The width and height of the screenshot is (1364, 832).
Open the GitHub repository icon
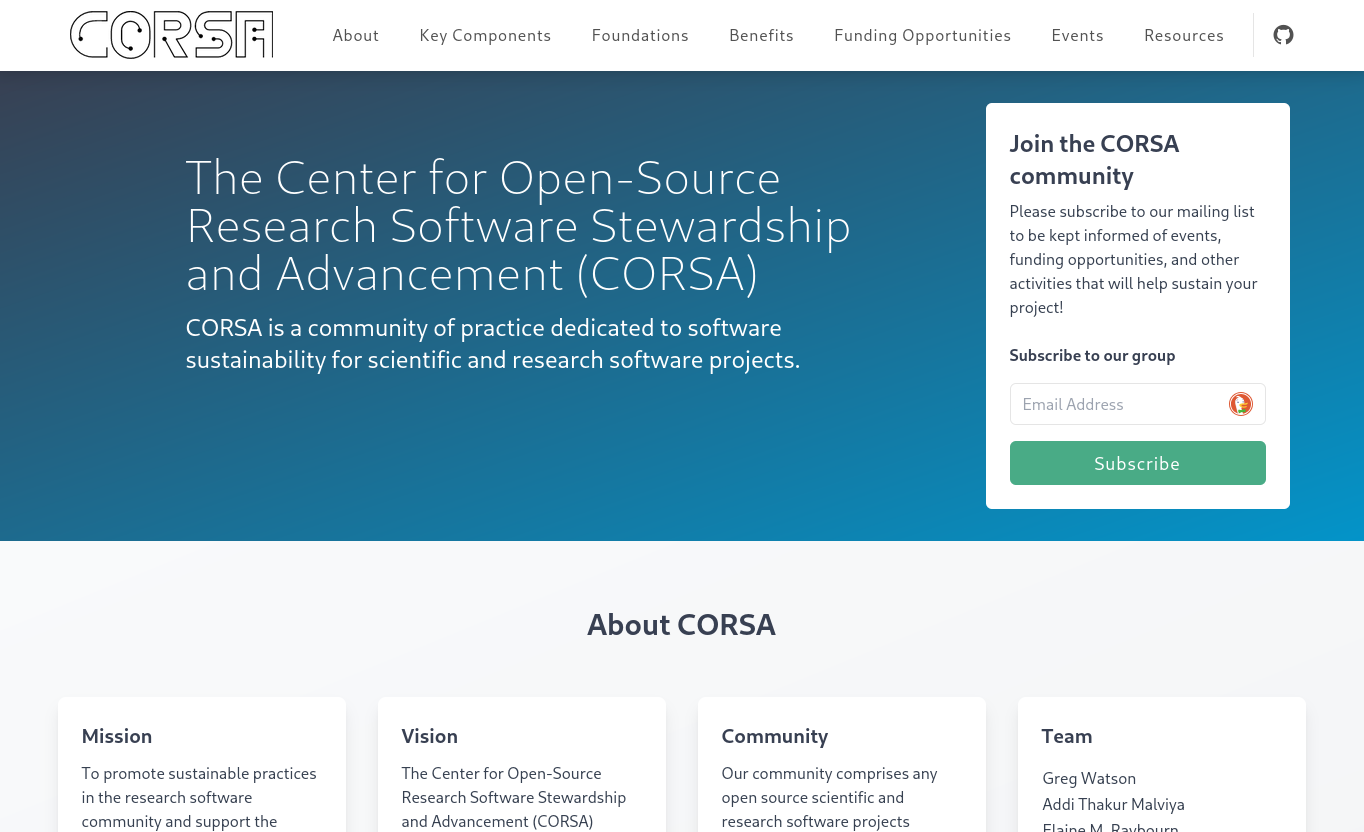1283,35
